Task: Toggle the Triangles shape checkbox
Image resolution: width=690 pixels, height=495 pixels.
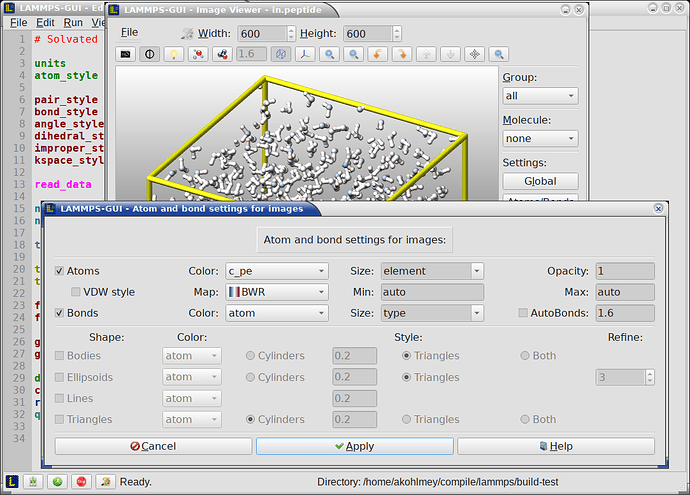Action: (59, 419)
